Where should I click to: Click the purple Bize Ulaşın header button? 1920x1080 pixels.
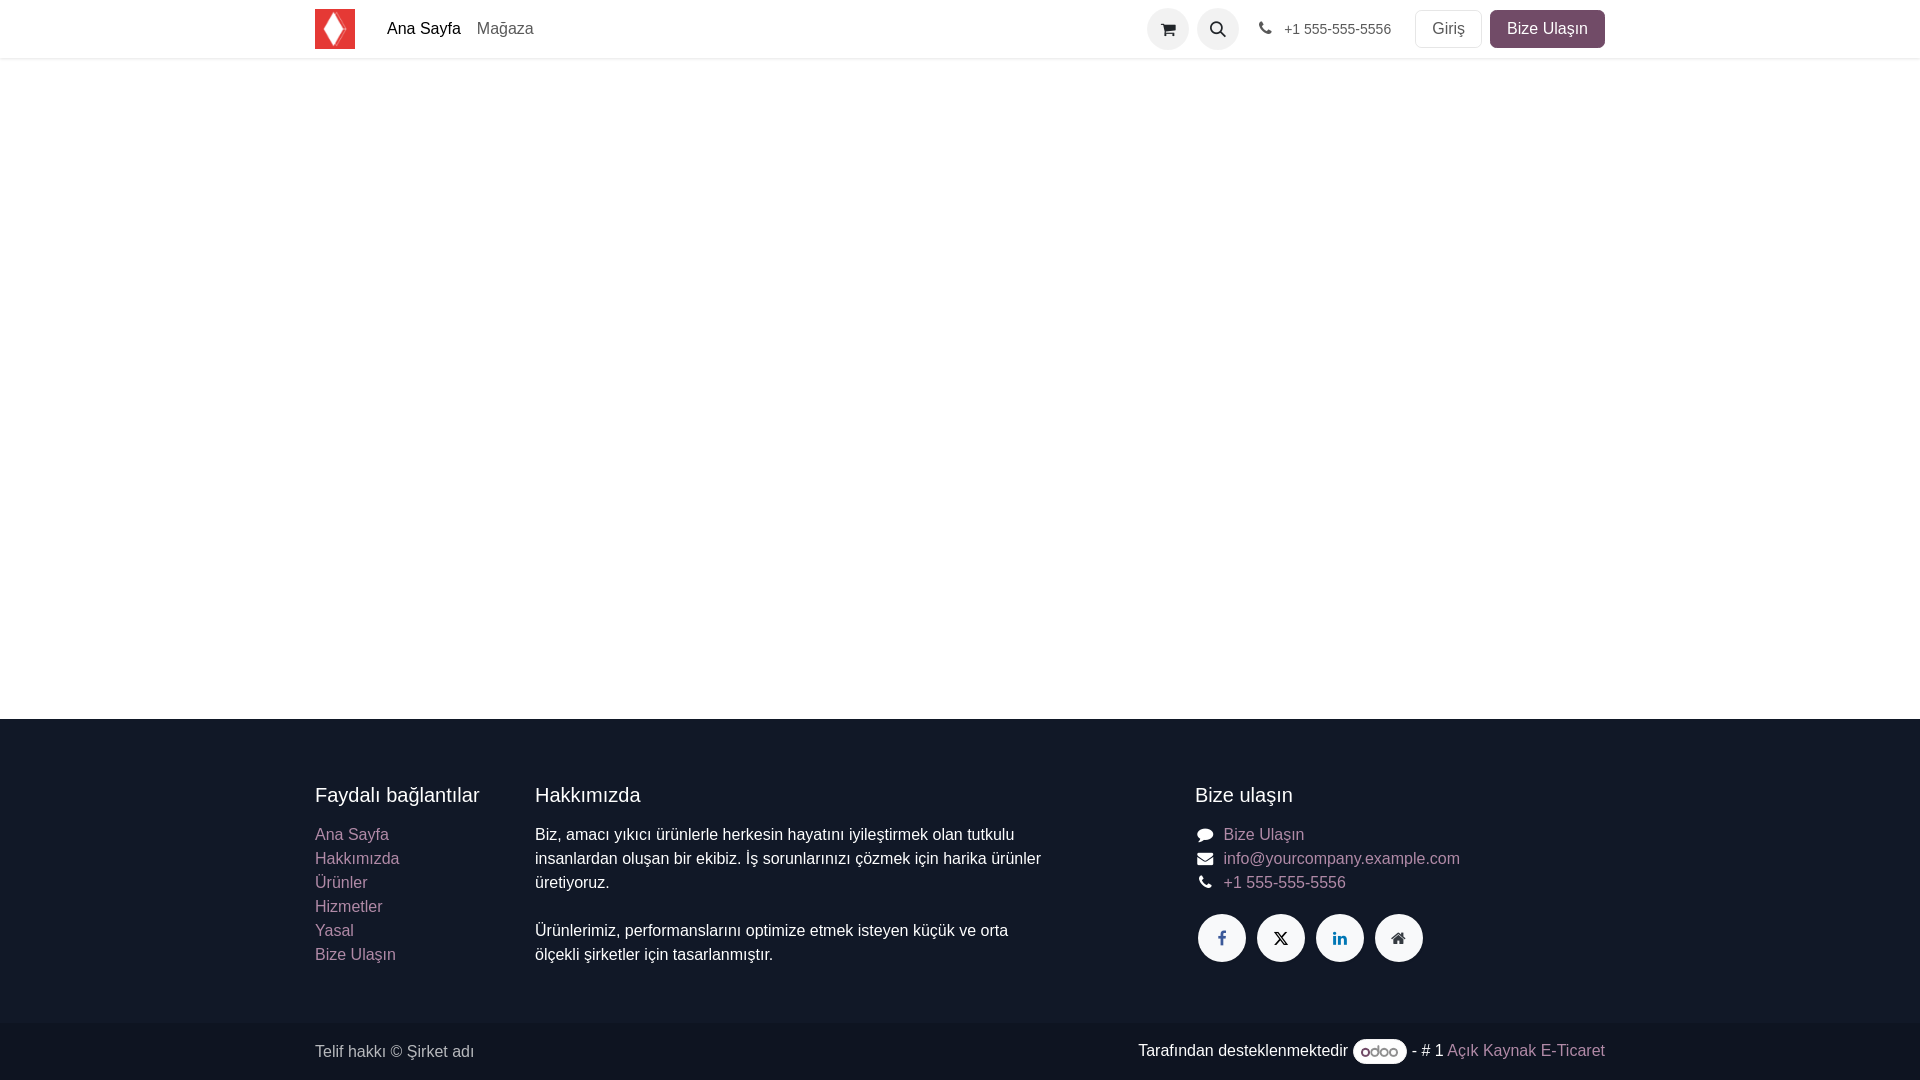pyautogui.click(x=1547, y=29)
